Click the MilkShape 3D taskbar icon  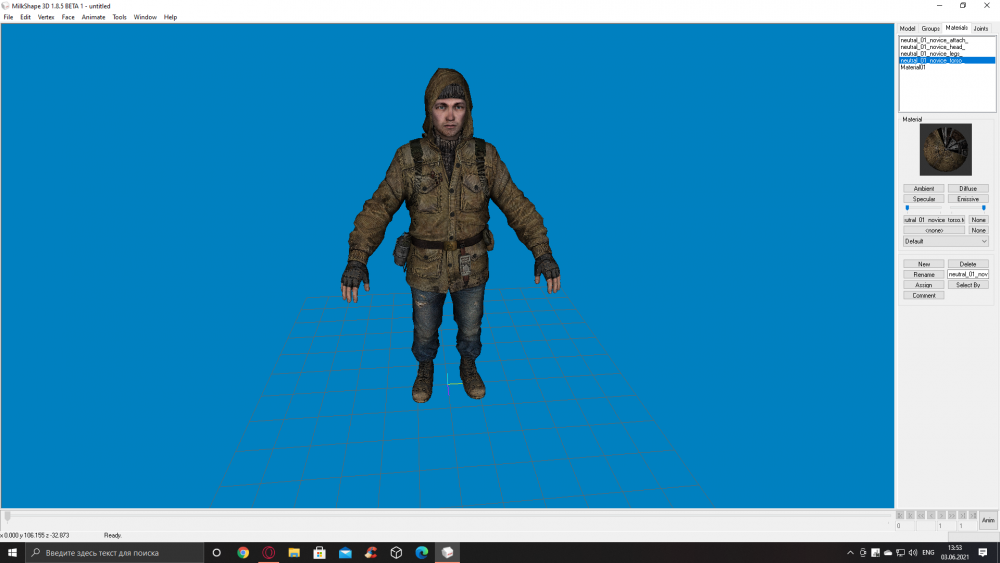[x=447, y=553]
